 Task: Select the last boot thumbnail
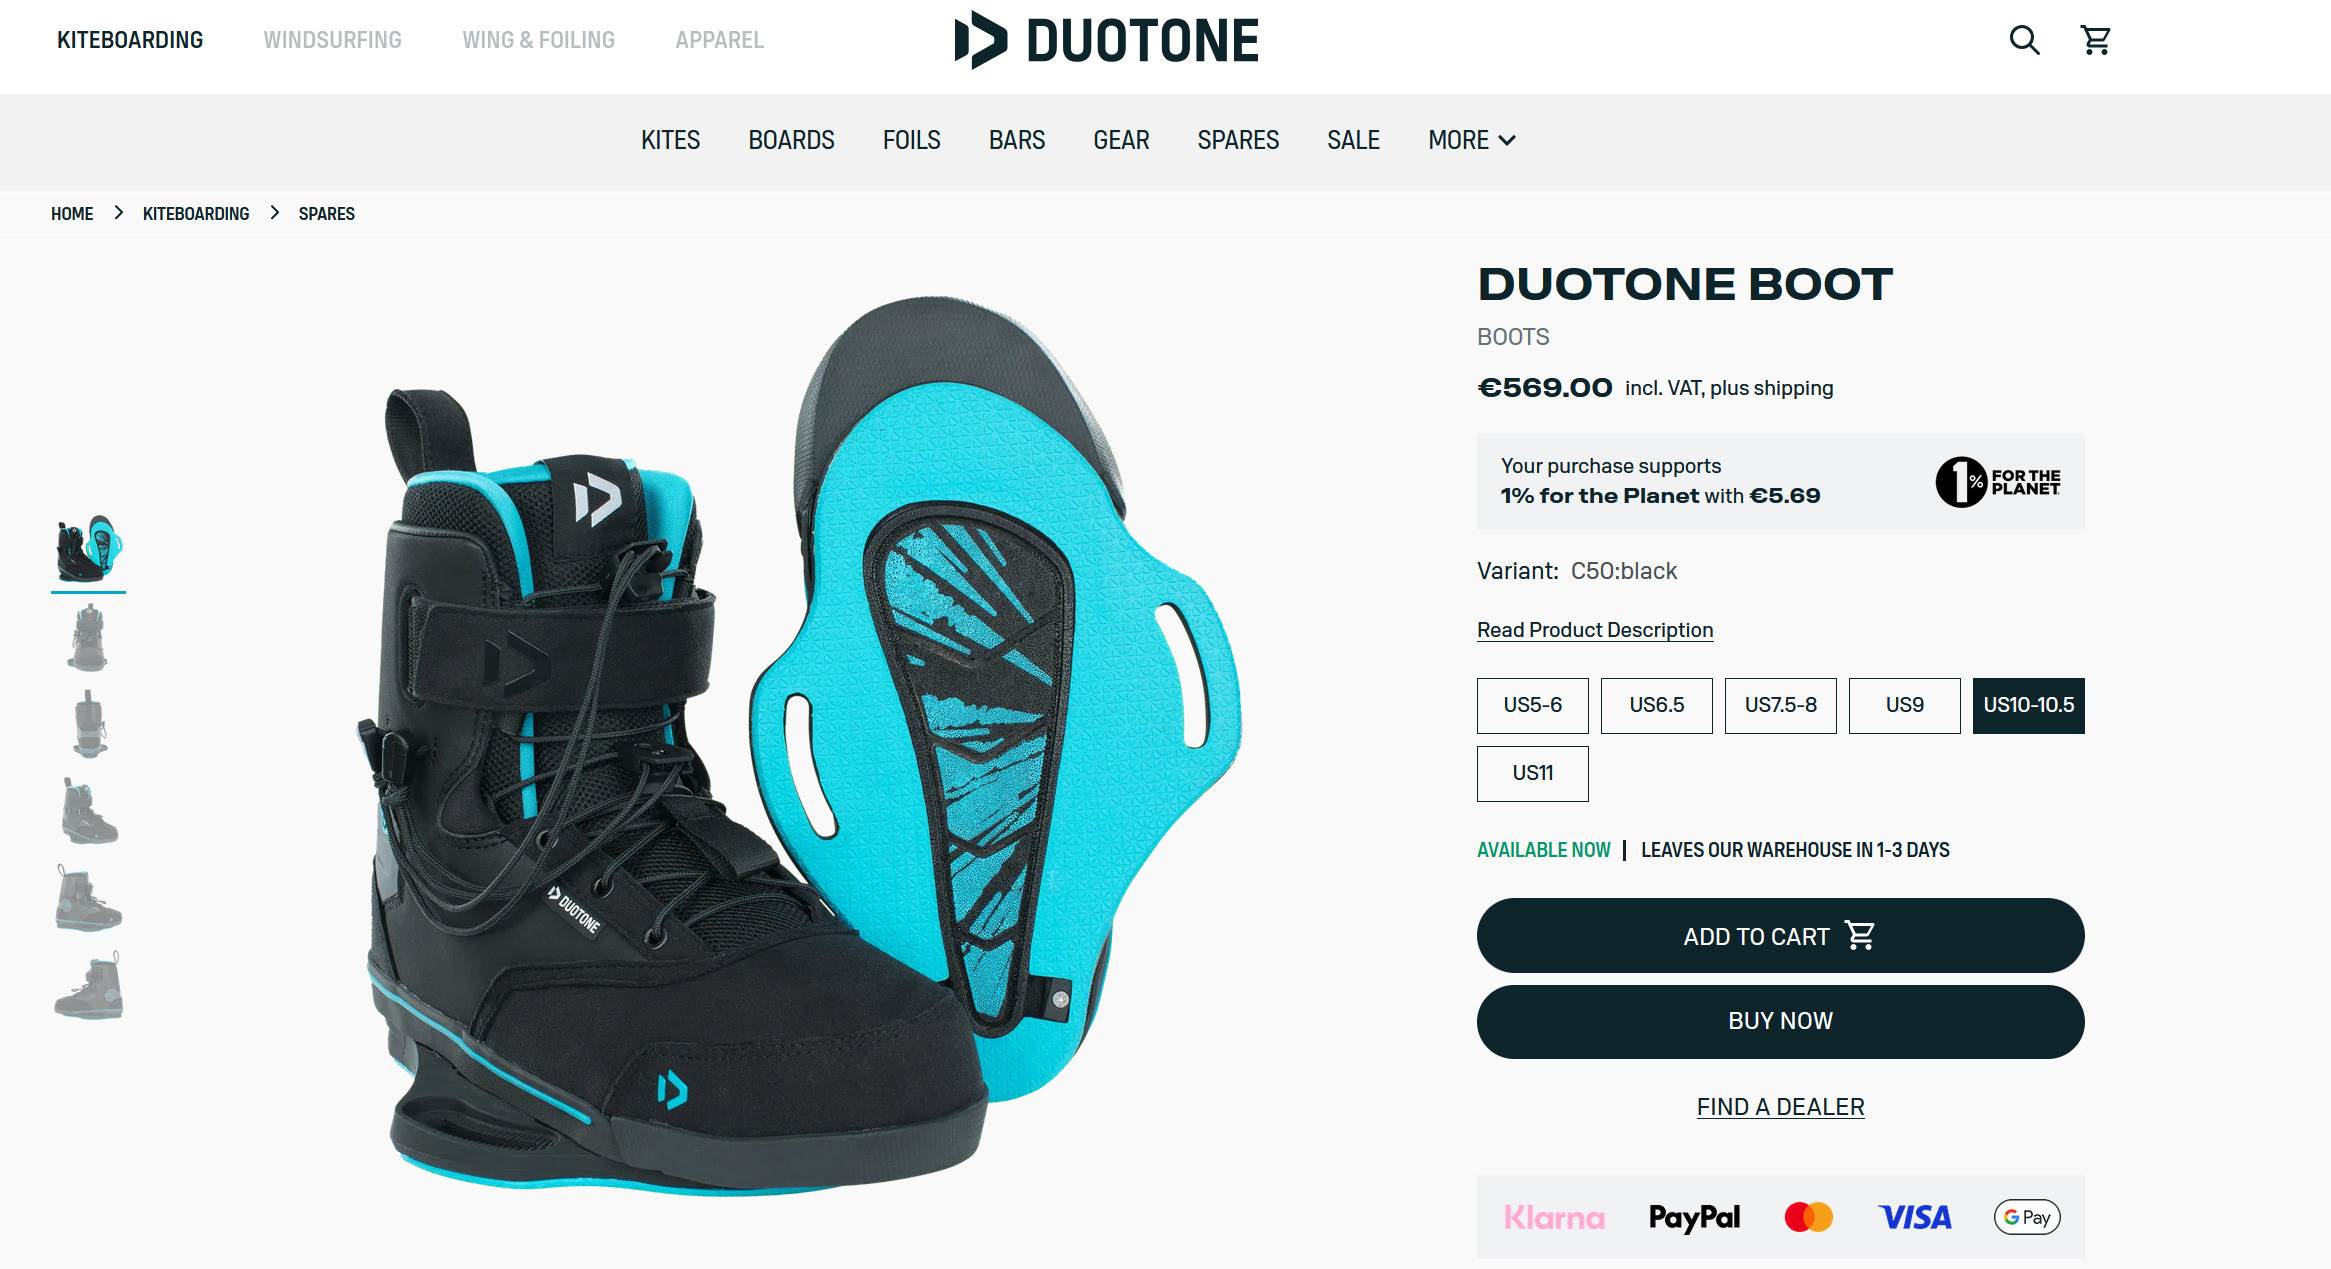coord(89,985)
